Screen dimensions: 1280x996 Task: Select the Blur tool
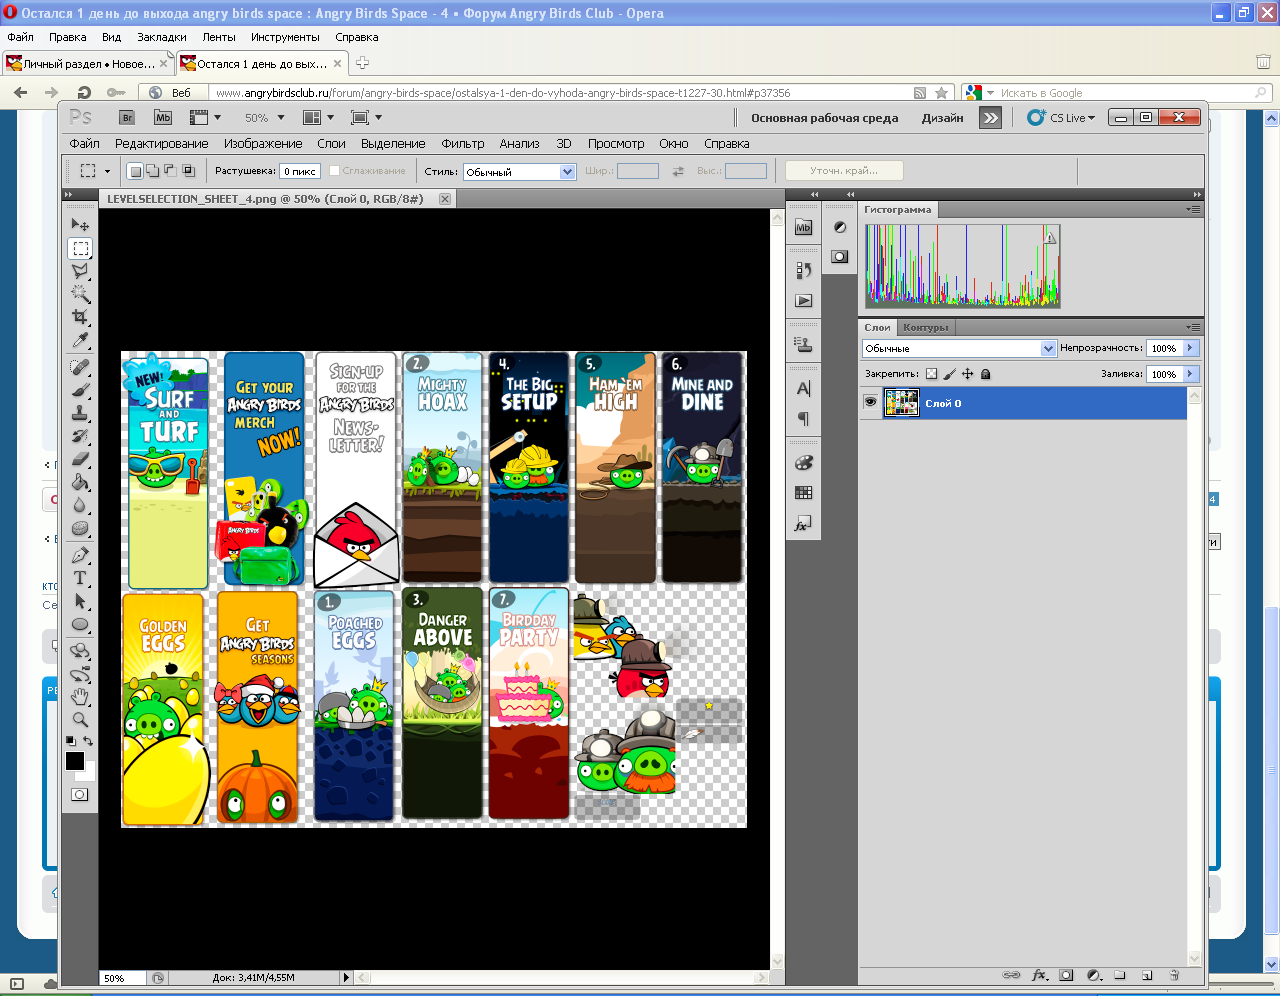pyautogui.click(x=80, y=505)
